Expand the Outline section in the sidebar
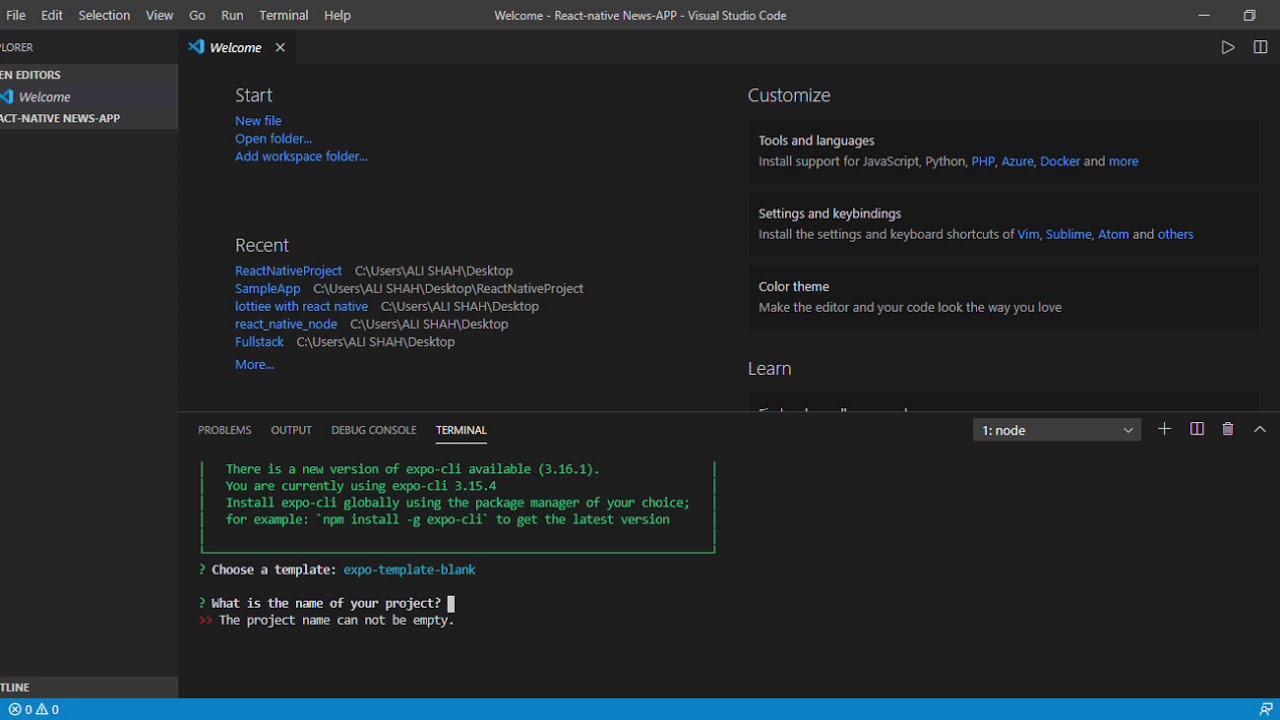Screen dimensions: 1280x720 tap(89, 687)
